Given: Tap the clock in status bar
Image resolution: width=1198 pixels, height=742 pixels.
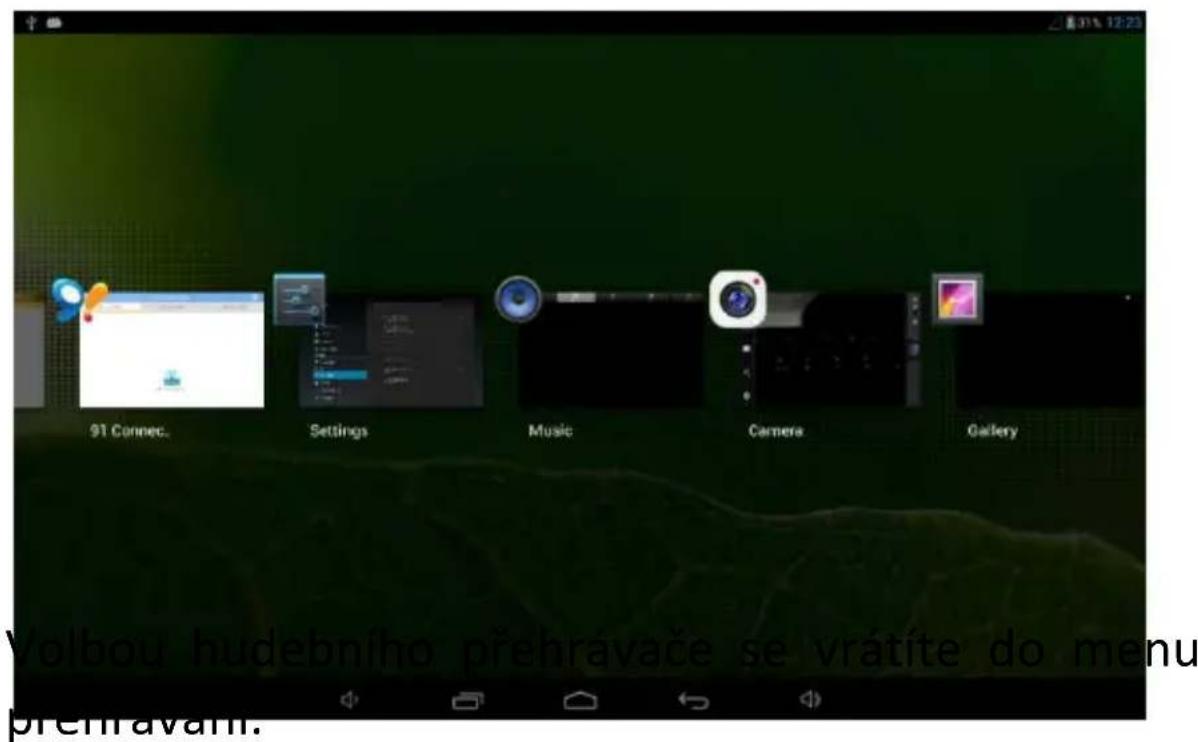Looking at the screenshot, I should [1124, 23].
